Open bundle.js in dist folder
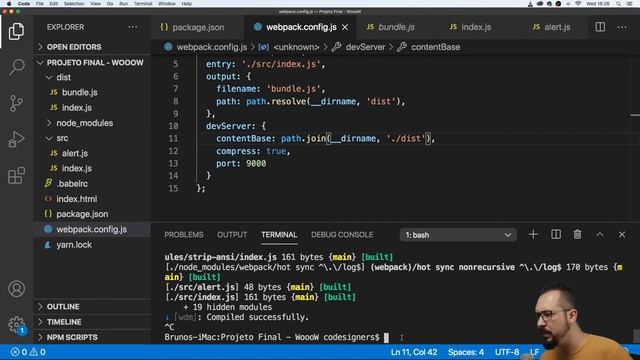The width and height of the screenshot is (640, 360). click(92, 92)
